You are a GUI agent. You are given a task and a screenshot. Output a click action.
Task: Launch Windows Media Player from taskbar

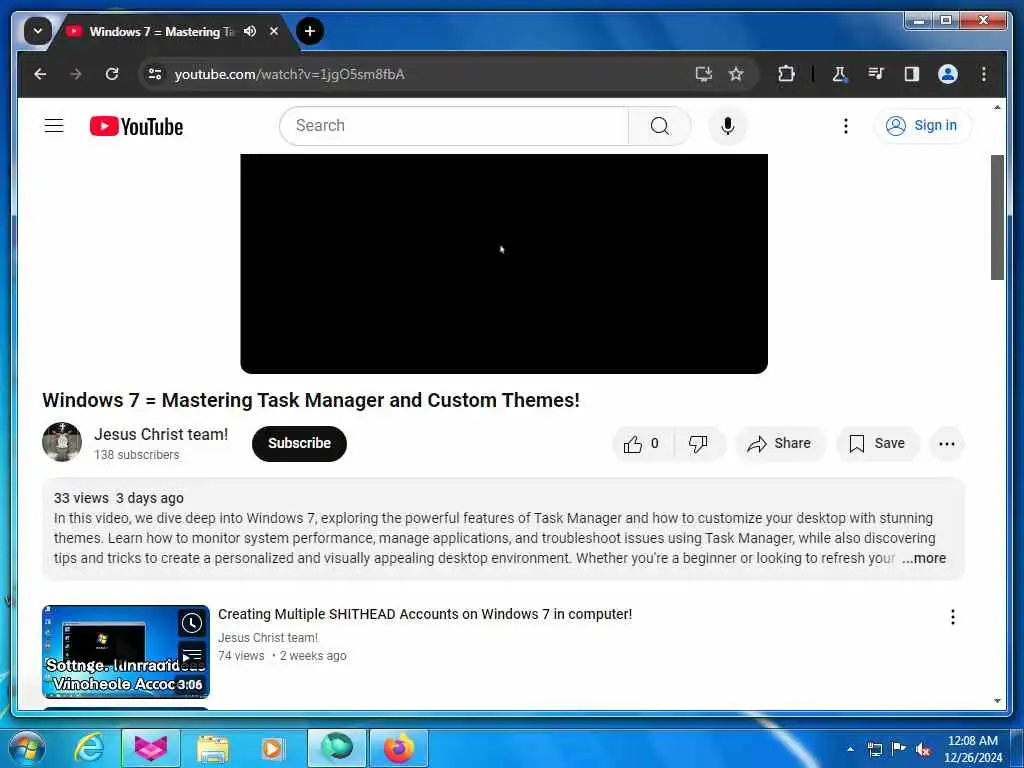point(272,749)
